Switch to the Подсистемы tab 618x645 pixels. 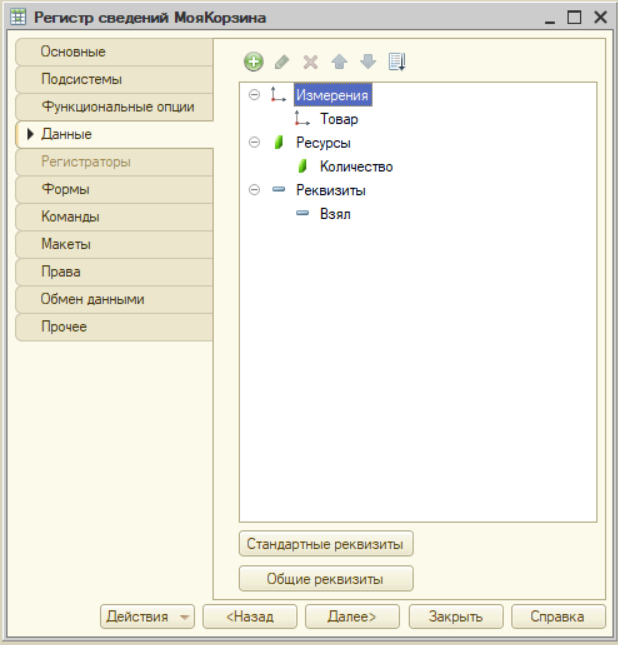[114, 79]
